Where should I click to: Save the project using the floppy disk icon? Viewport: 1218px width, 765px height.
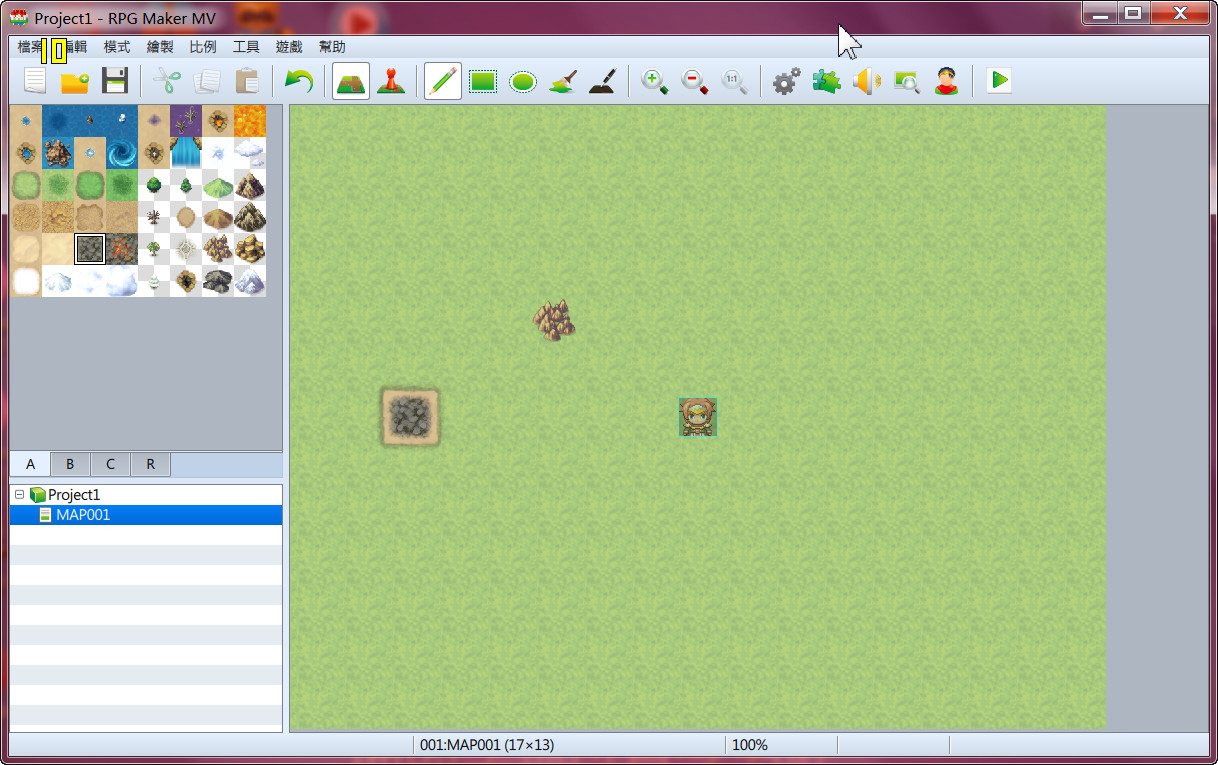click(x=115, y=81)
